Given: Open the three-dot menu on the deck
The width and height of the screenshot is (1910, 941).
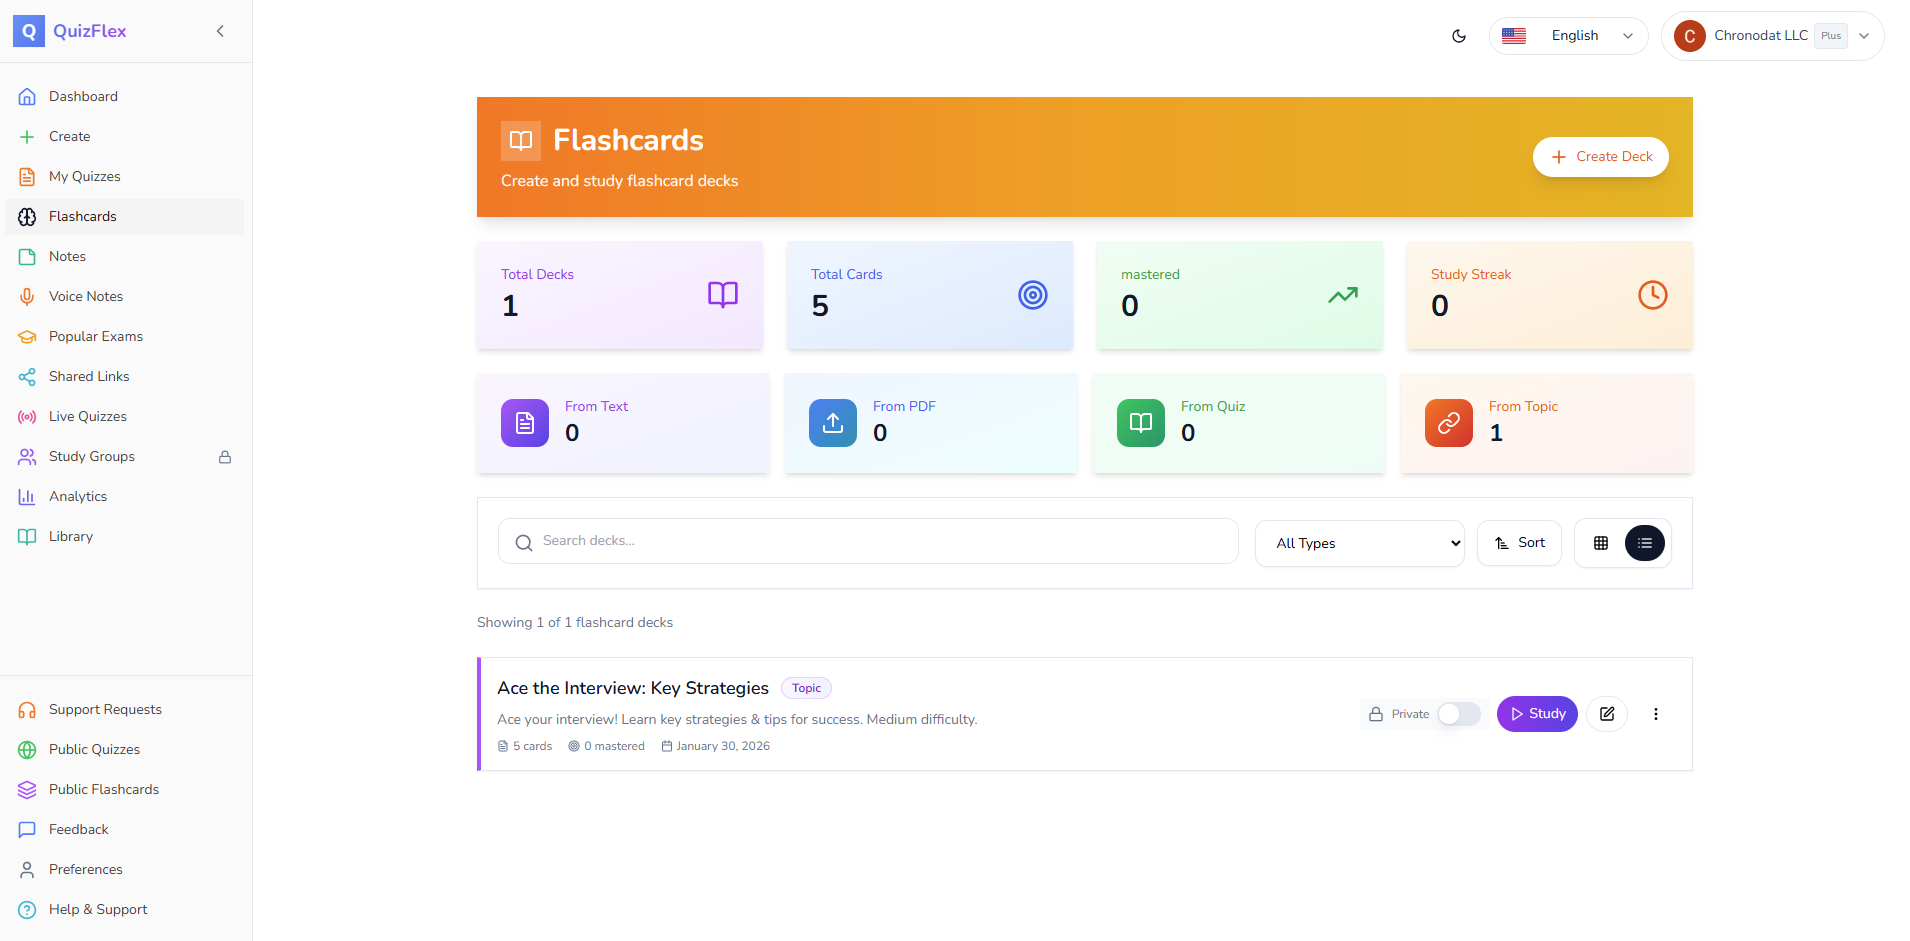Looking at the screenshot, I should pos(1656,714).
